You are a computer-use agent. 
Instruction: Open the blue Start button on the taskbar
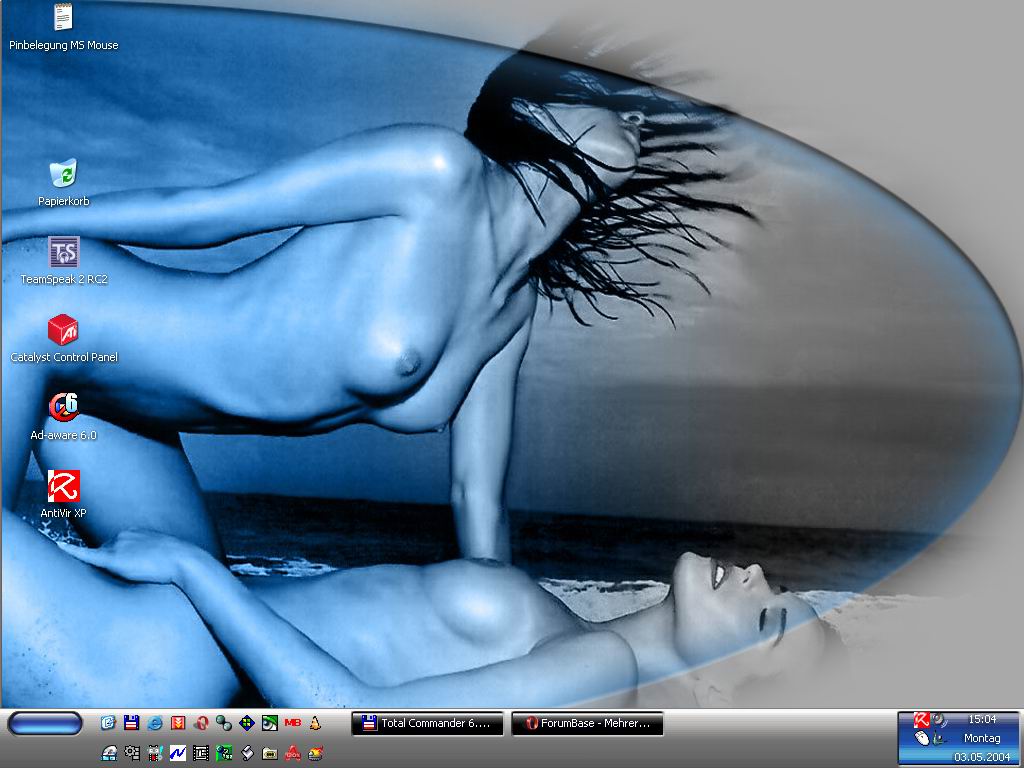tap(44, 724)
